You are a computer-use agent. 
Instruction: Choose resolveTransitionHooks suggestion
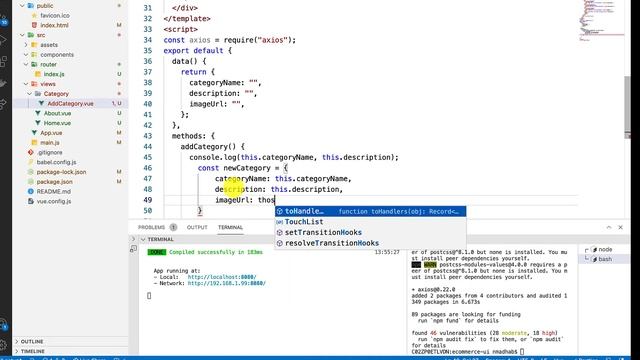point(371,243)
